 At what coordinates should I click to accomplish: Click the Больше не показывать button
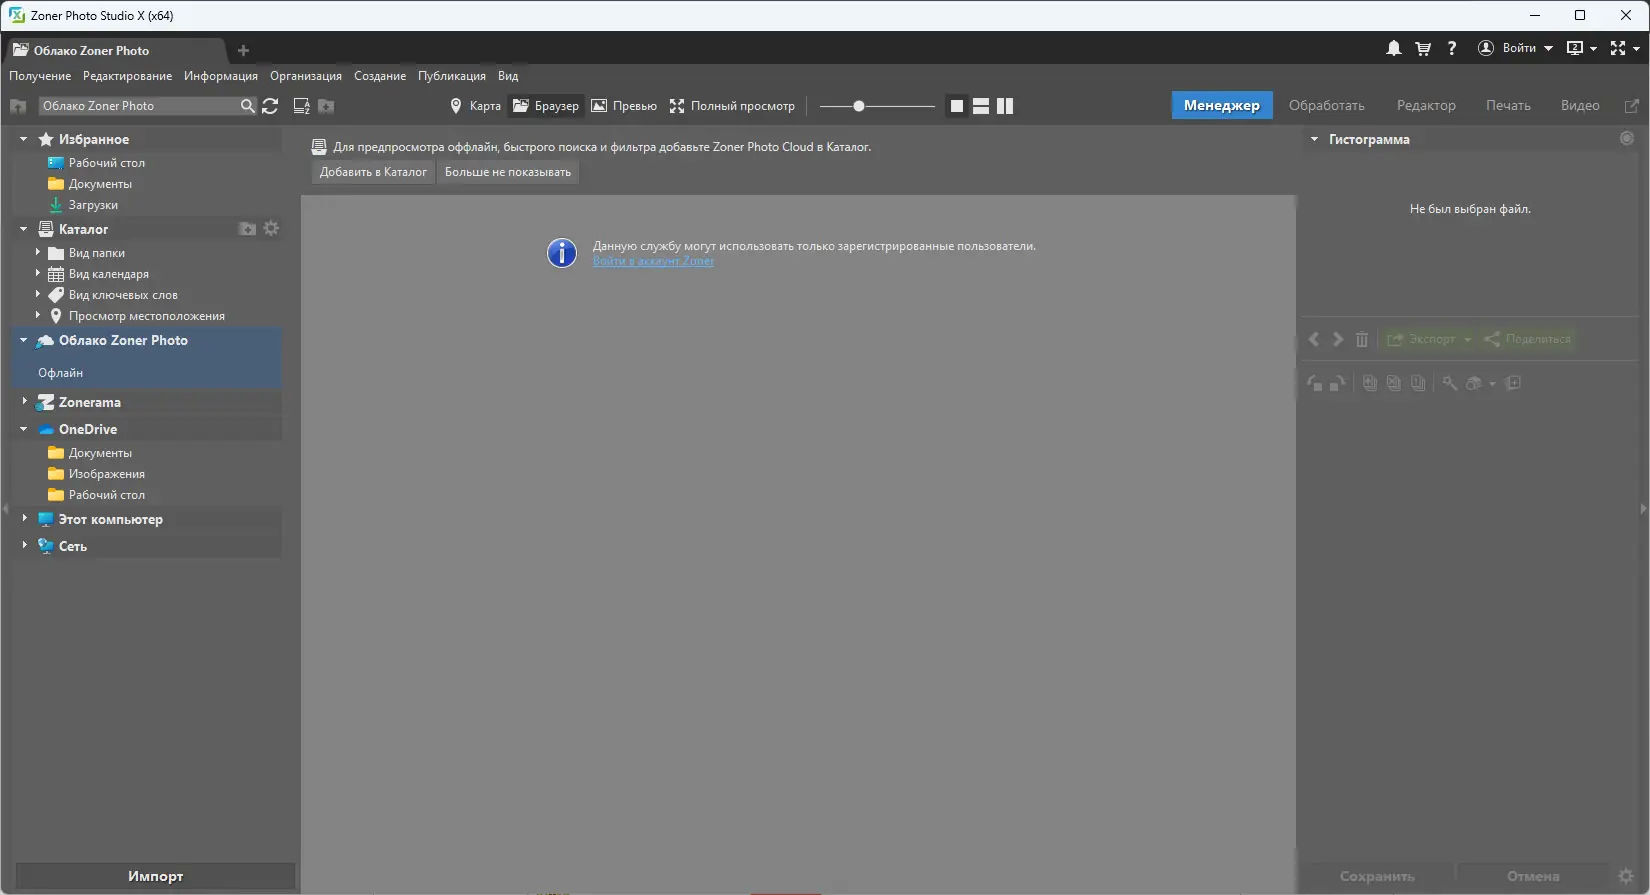508,172
